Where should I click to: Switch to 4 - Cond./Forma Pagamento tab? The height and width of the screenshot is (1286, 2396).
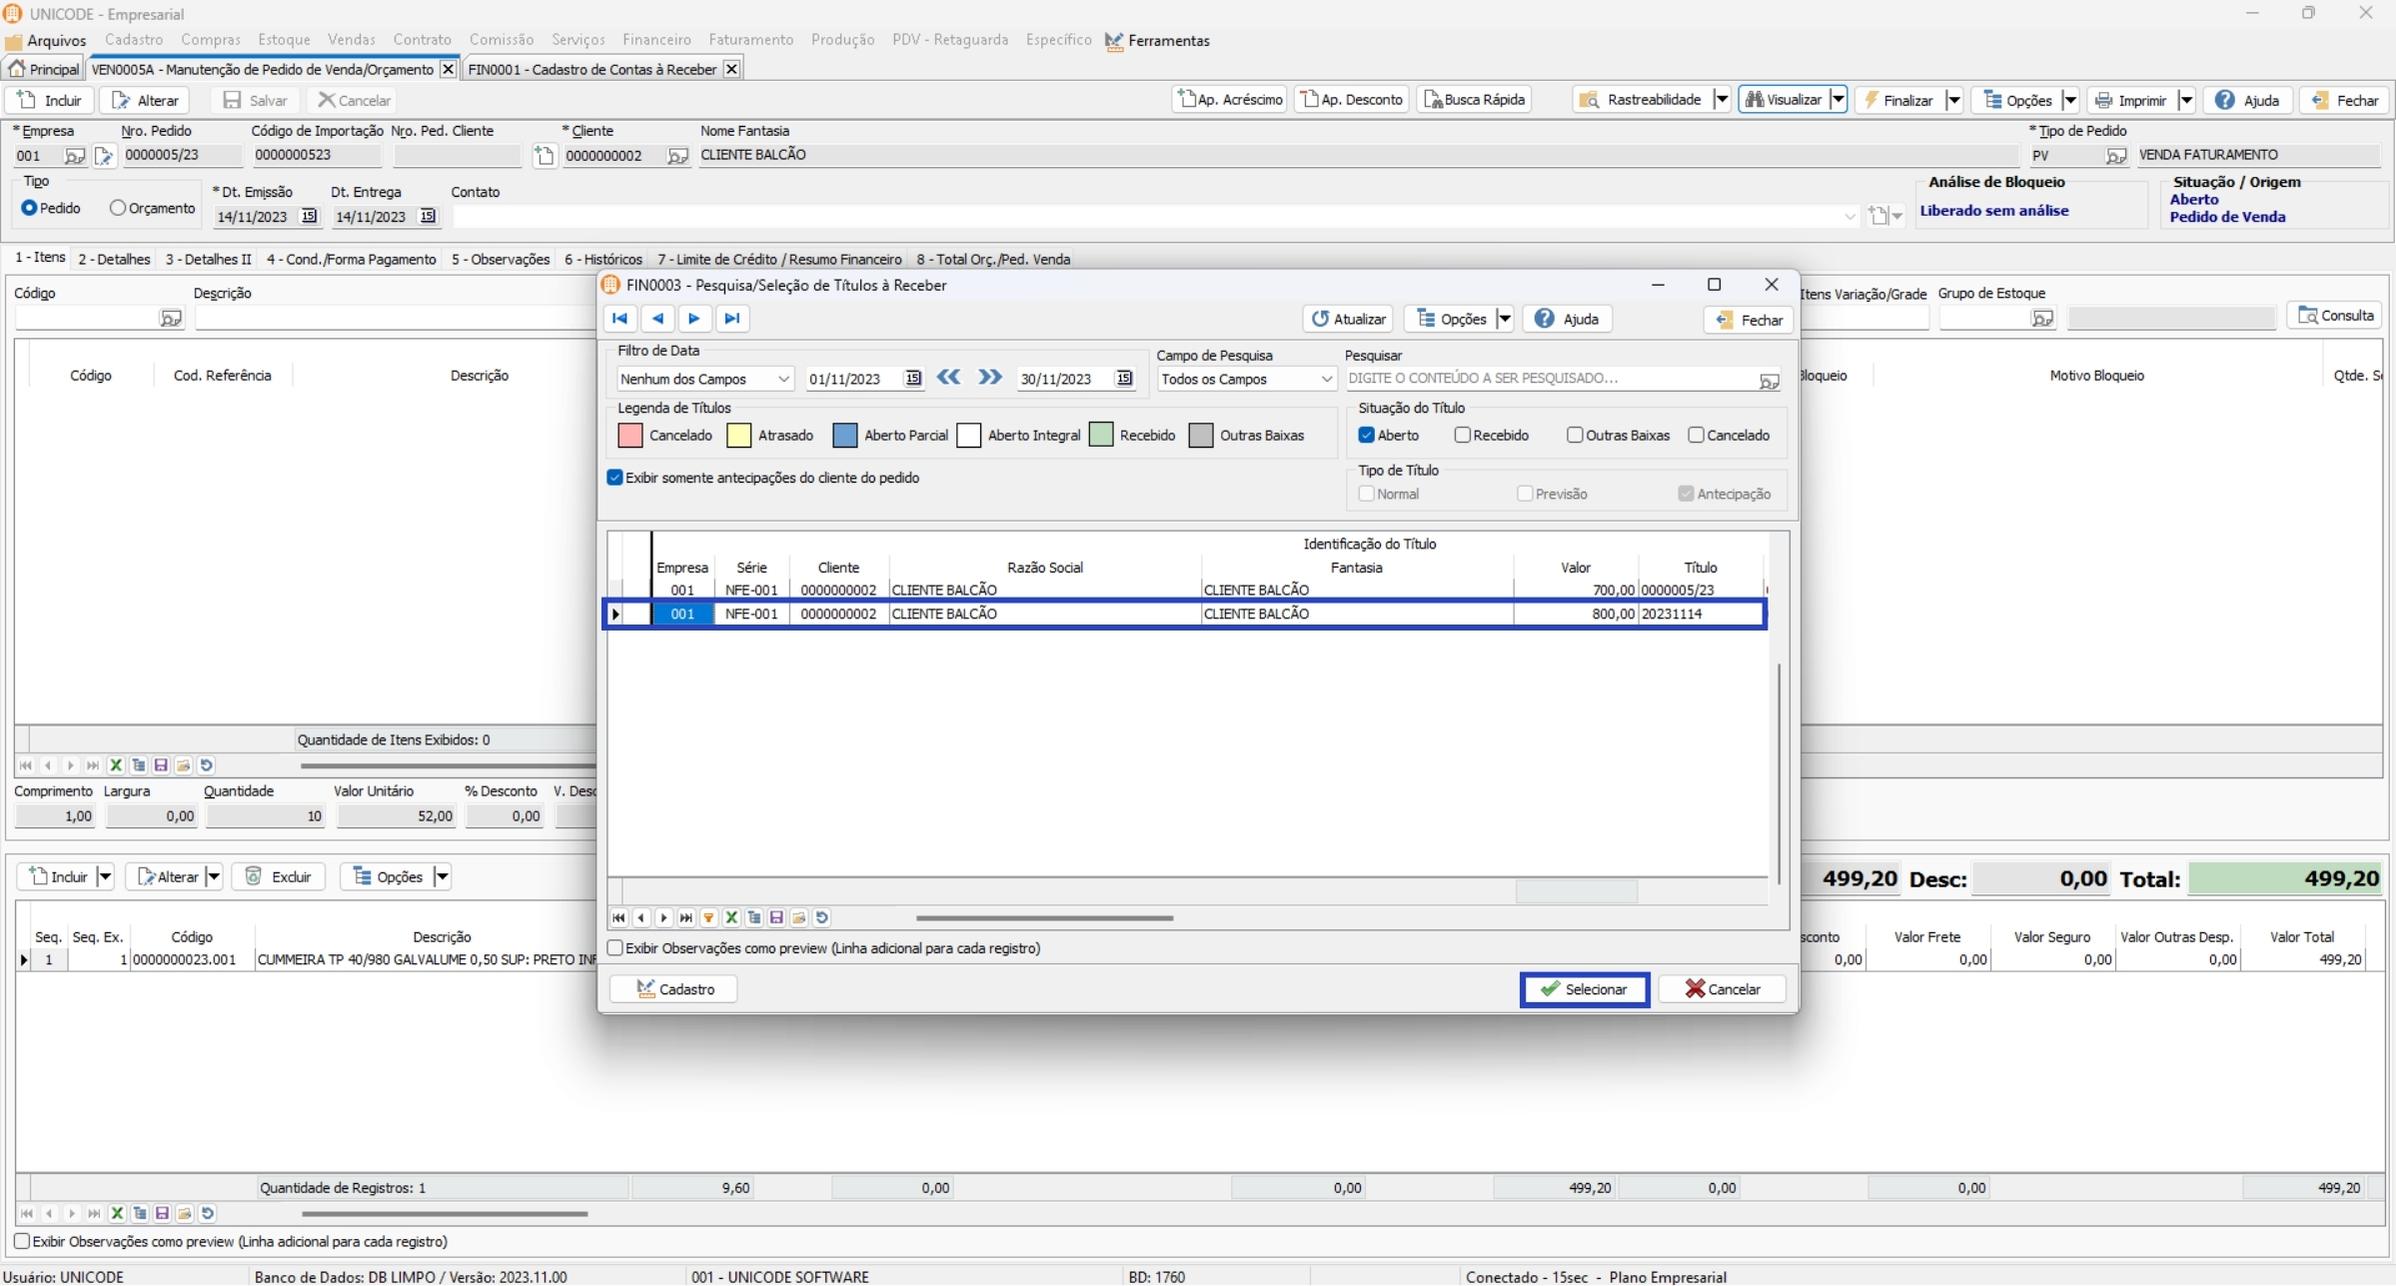coord(351,259)
